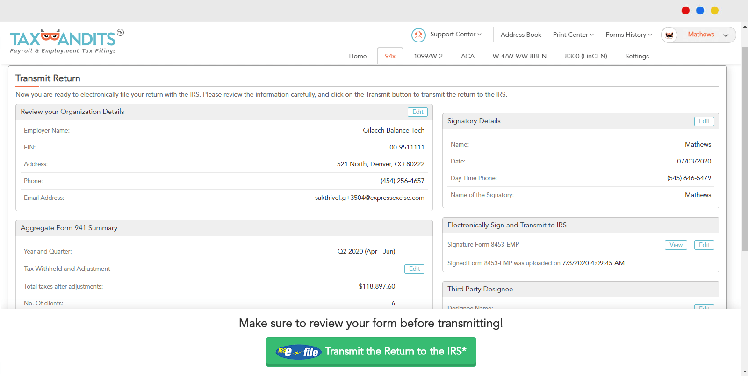Click the signatory Name value Mathews

(697, 144)
